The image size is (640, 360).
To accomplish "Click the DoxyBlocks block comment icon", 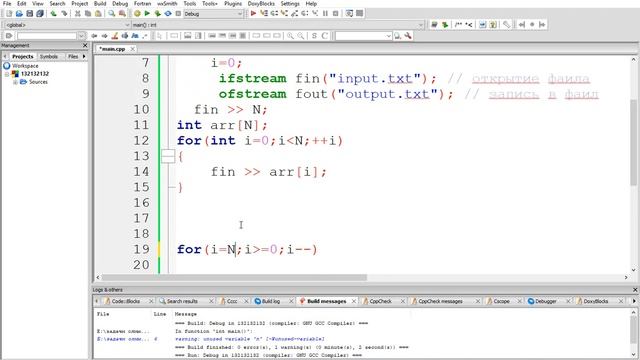I will click(x=458, y=25).
